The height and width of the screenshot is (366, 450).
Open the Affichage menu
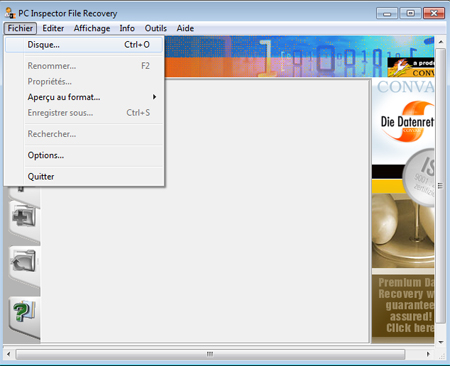[x=92, y=28]
